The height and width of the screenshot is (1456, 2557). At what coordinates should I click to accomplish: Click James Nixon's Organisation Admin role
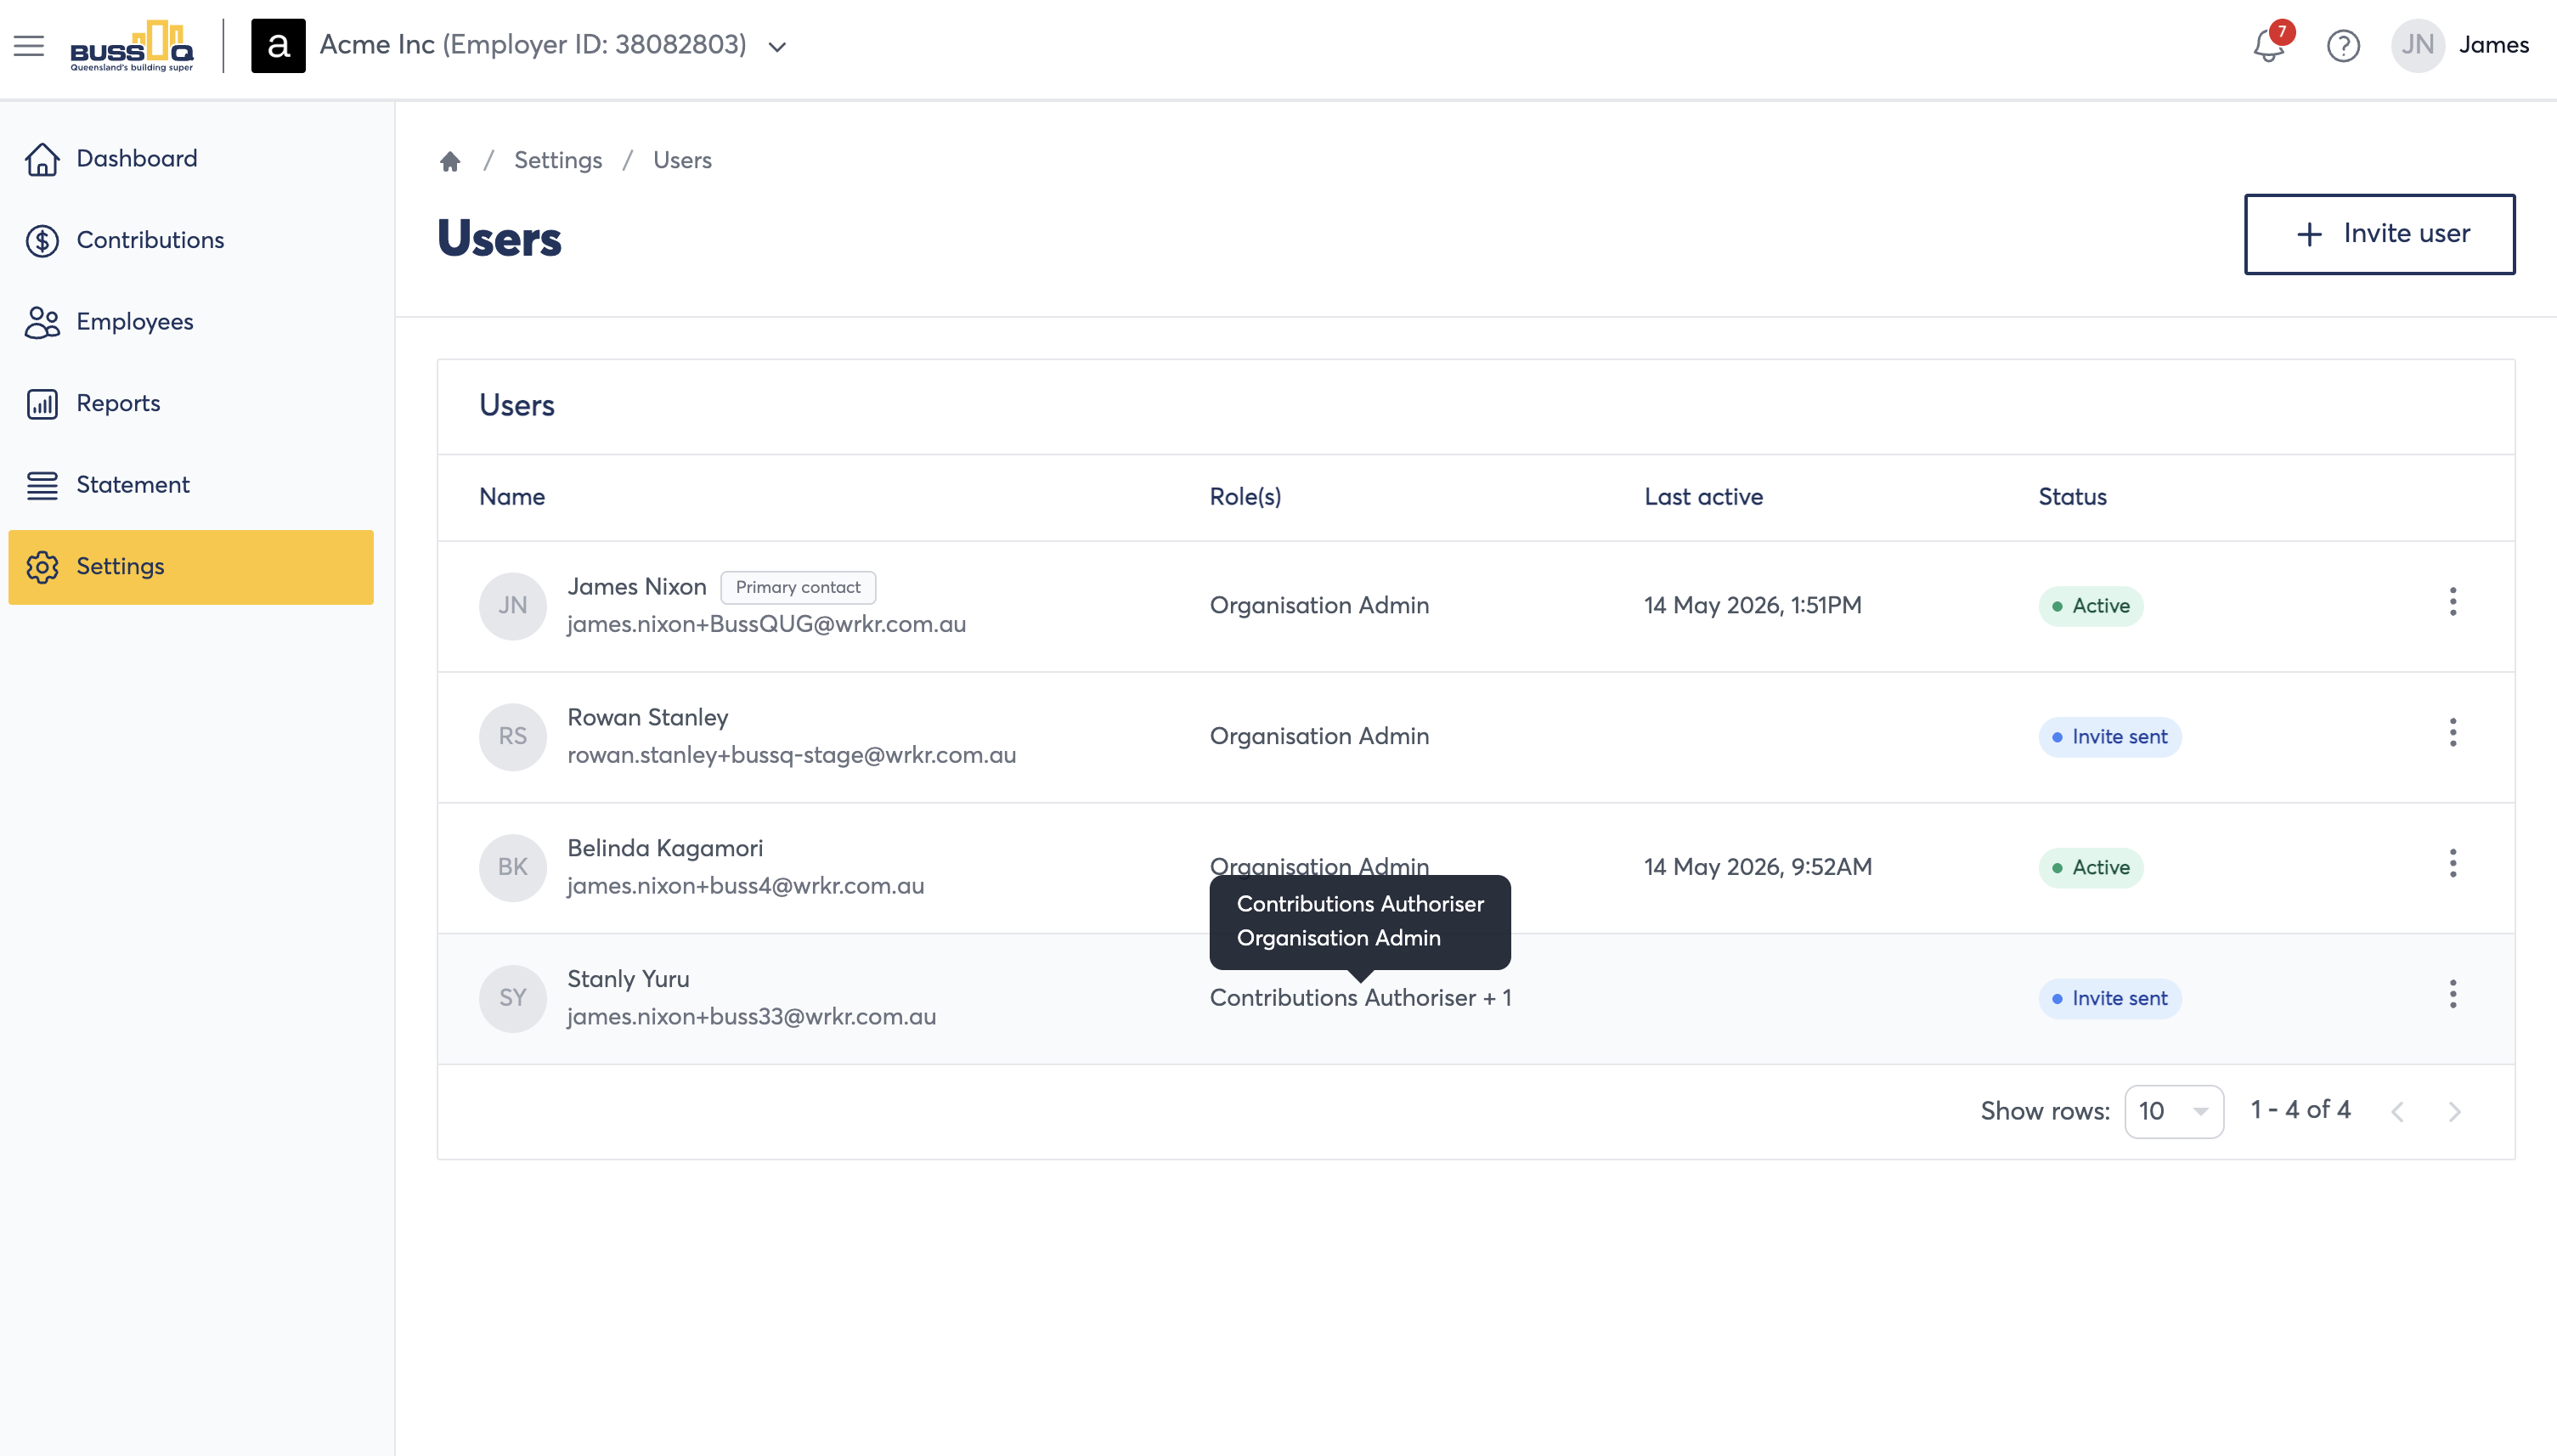[1319, 606]
